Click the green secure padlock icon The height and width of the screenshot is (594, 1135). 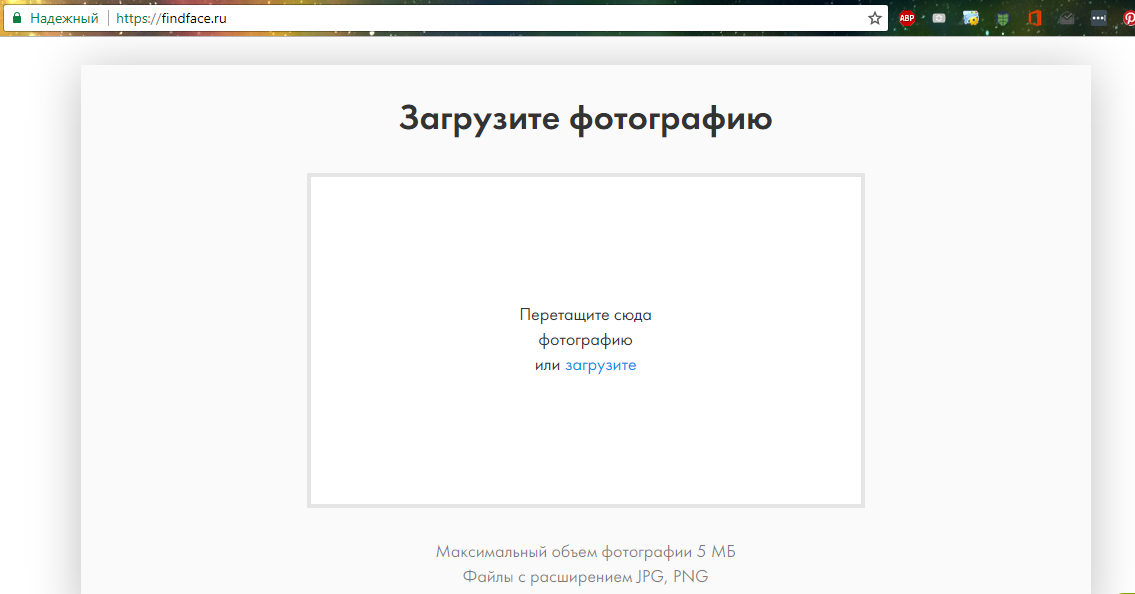point(17,18)
